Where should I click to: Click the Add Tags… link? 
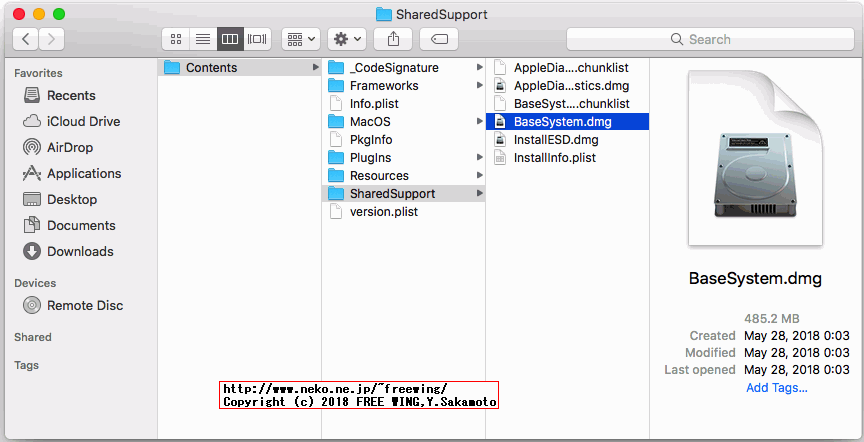coord(776,388)
